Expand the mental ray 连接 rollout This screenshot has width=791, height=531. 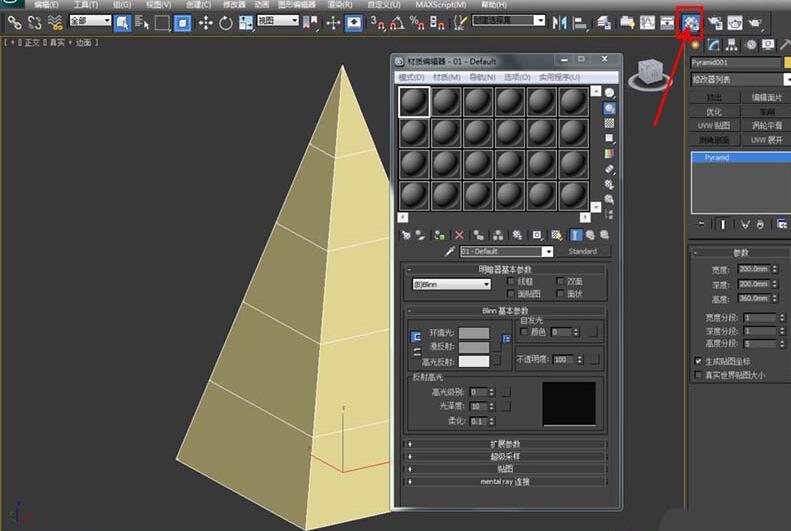coord(505,482)
